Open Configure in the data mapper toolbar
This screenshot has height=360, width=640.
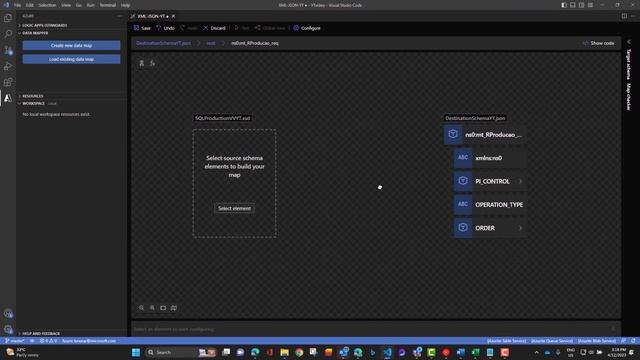pyautogui.click(x=307, y=28)
